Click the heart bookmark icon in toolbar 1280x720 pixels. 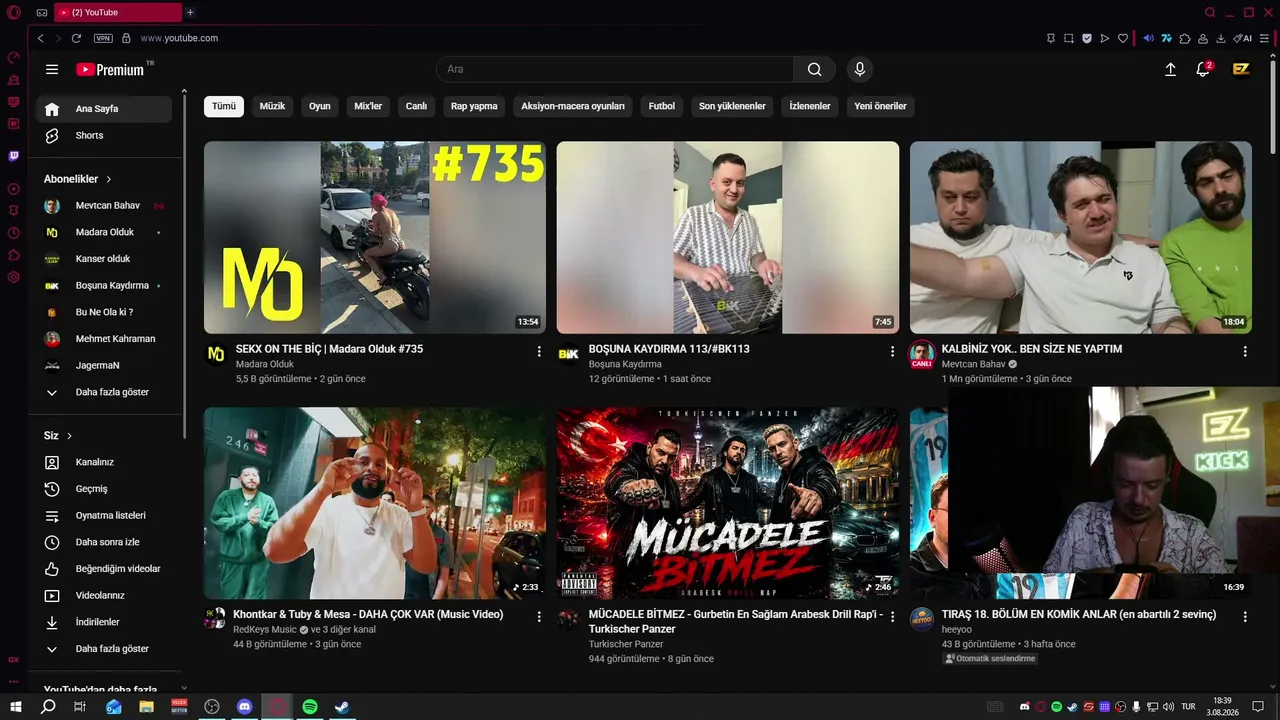(1123, 38)
